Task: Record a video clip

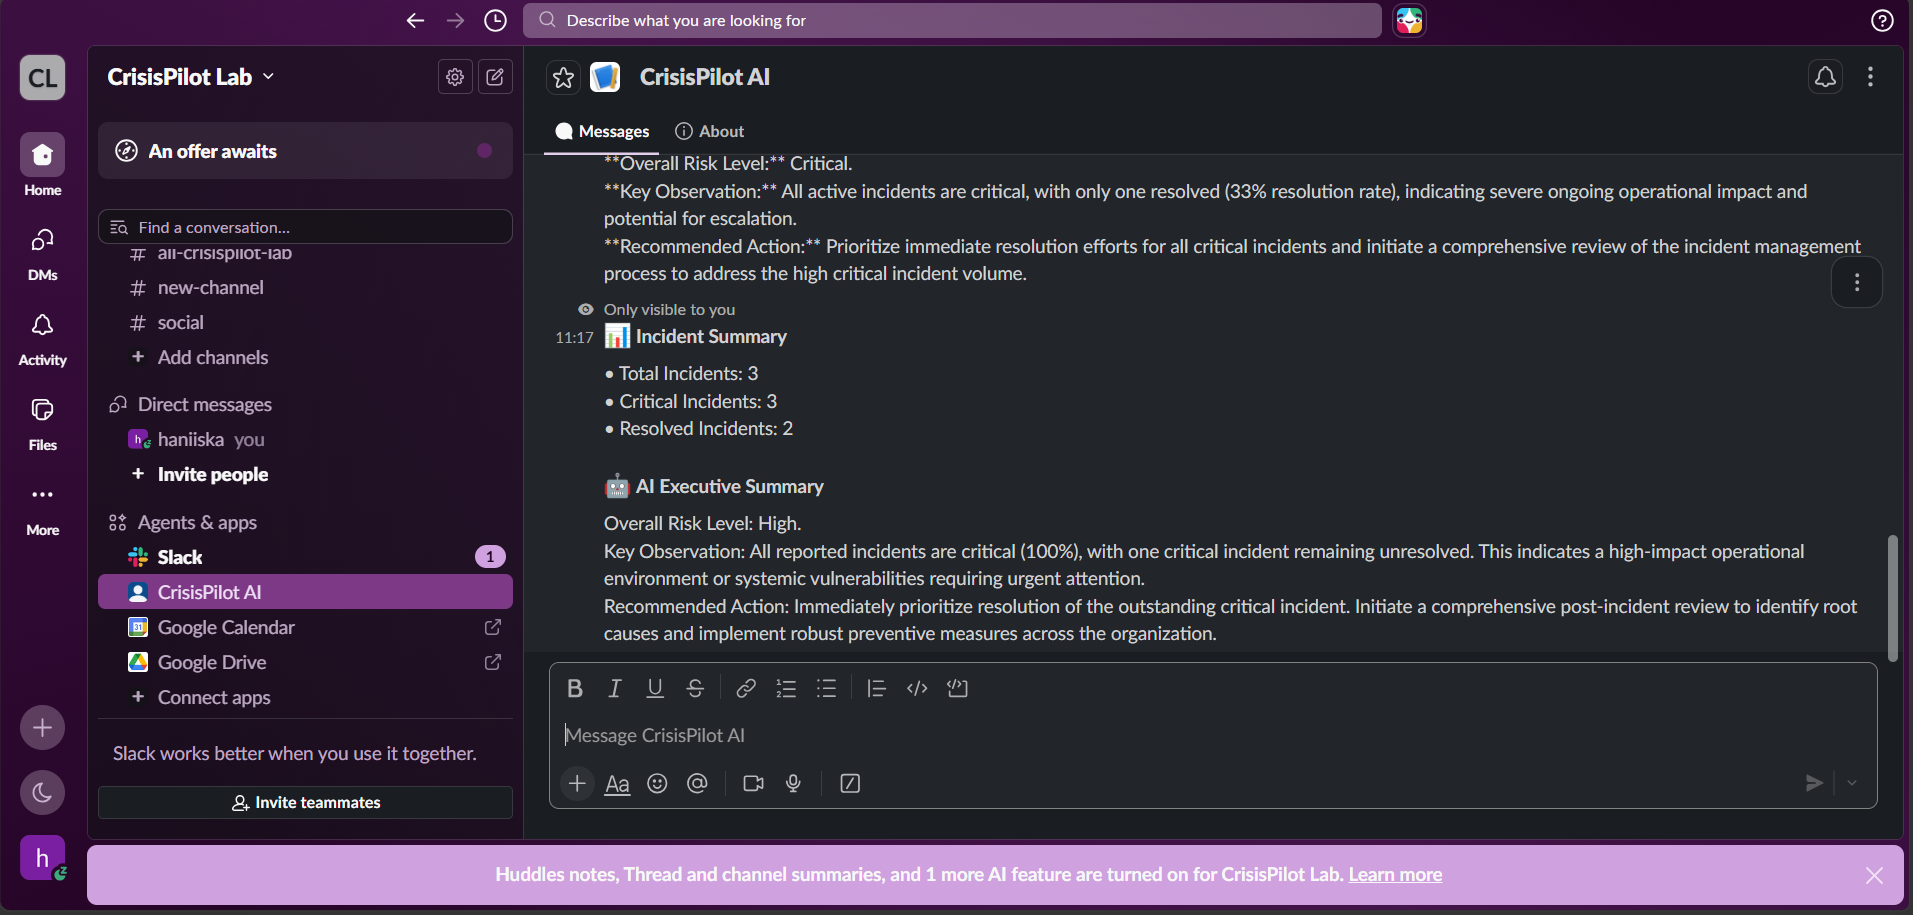Action: click(753, 783)
